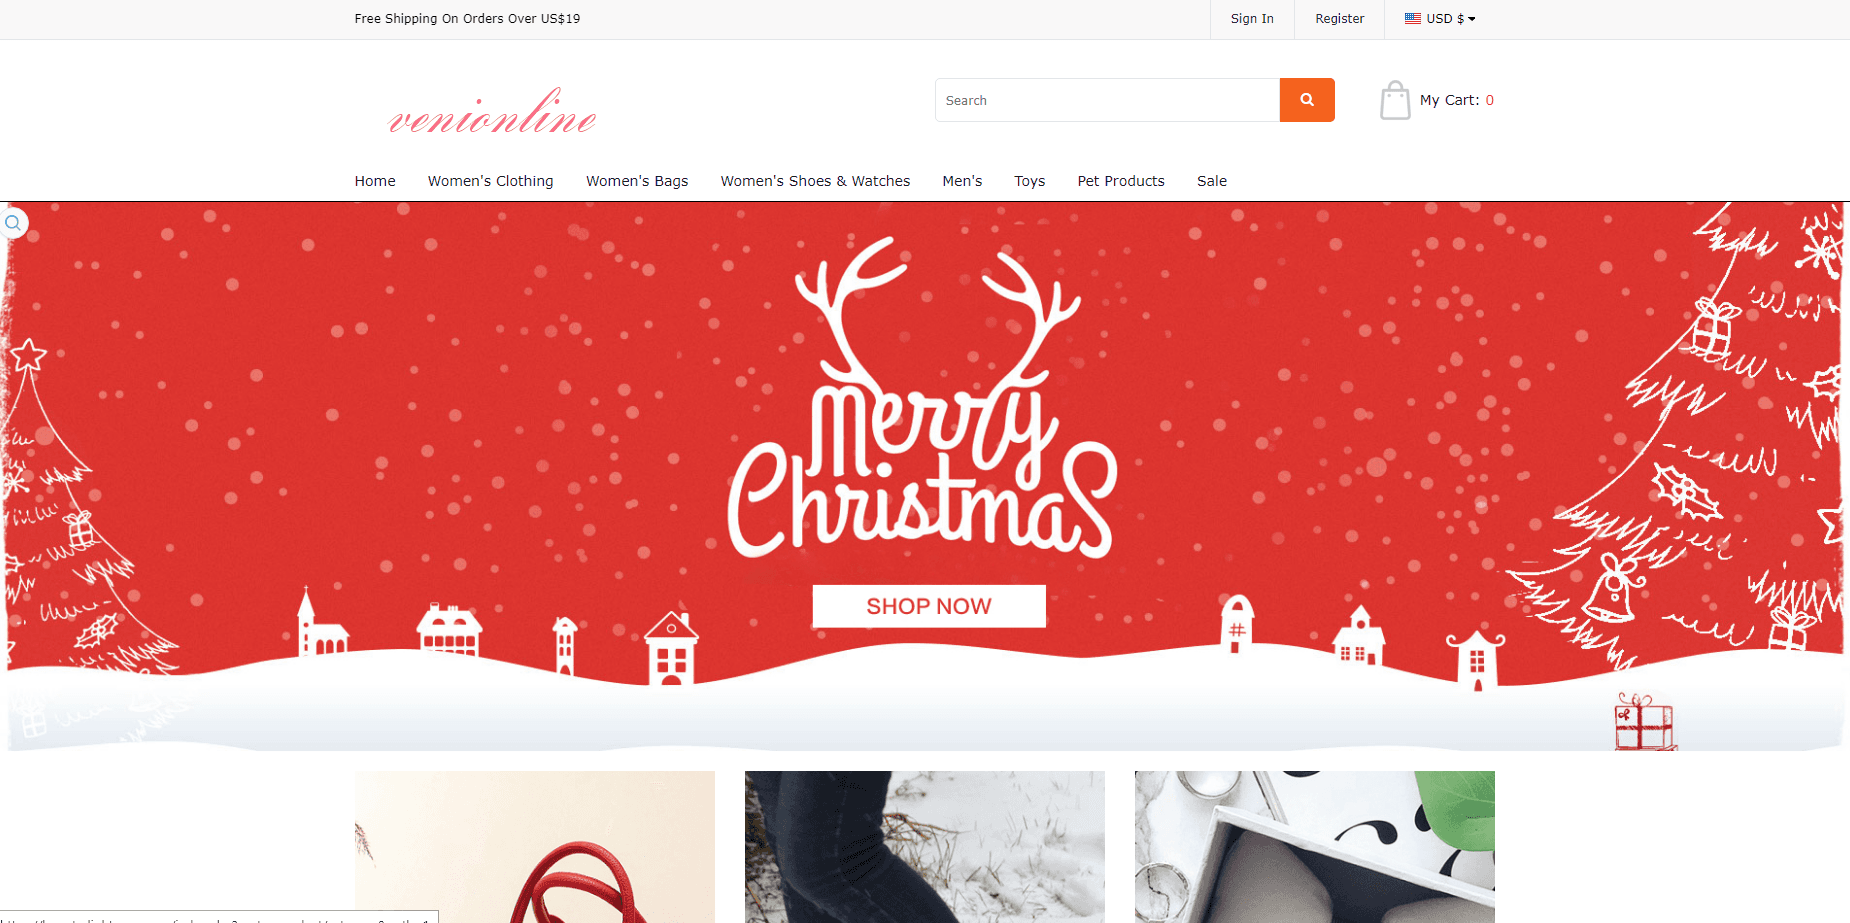Viewport: 1850px width, 923px height.
Task: Click the venionline logo
Action: pyautogui.click(x=493, y=112)
